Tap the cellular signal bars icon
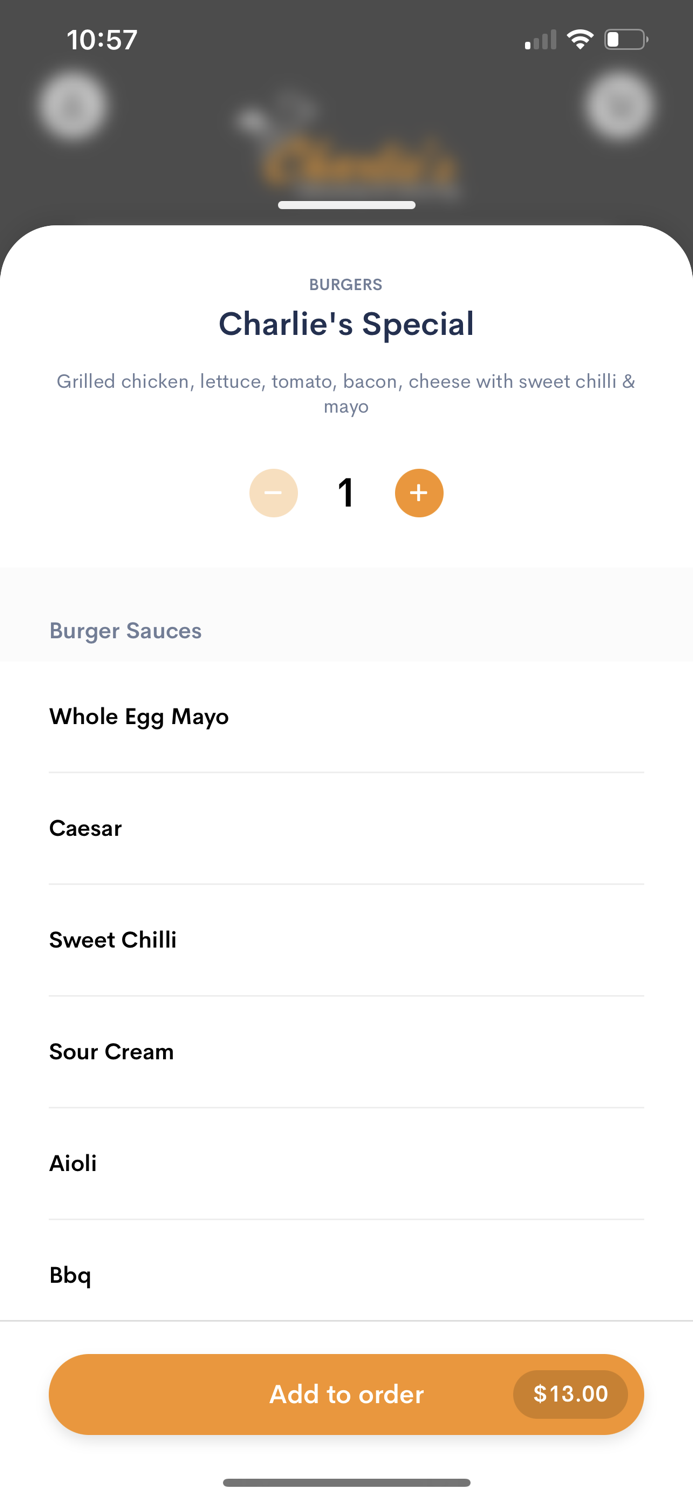 pyautogui.click(x=540, y=40)
